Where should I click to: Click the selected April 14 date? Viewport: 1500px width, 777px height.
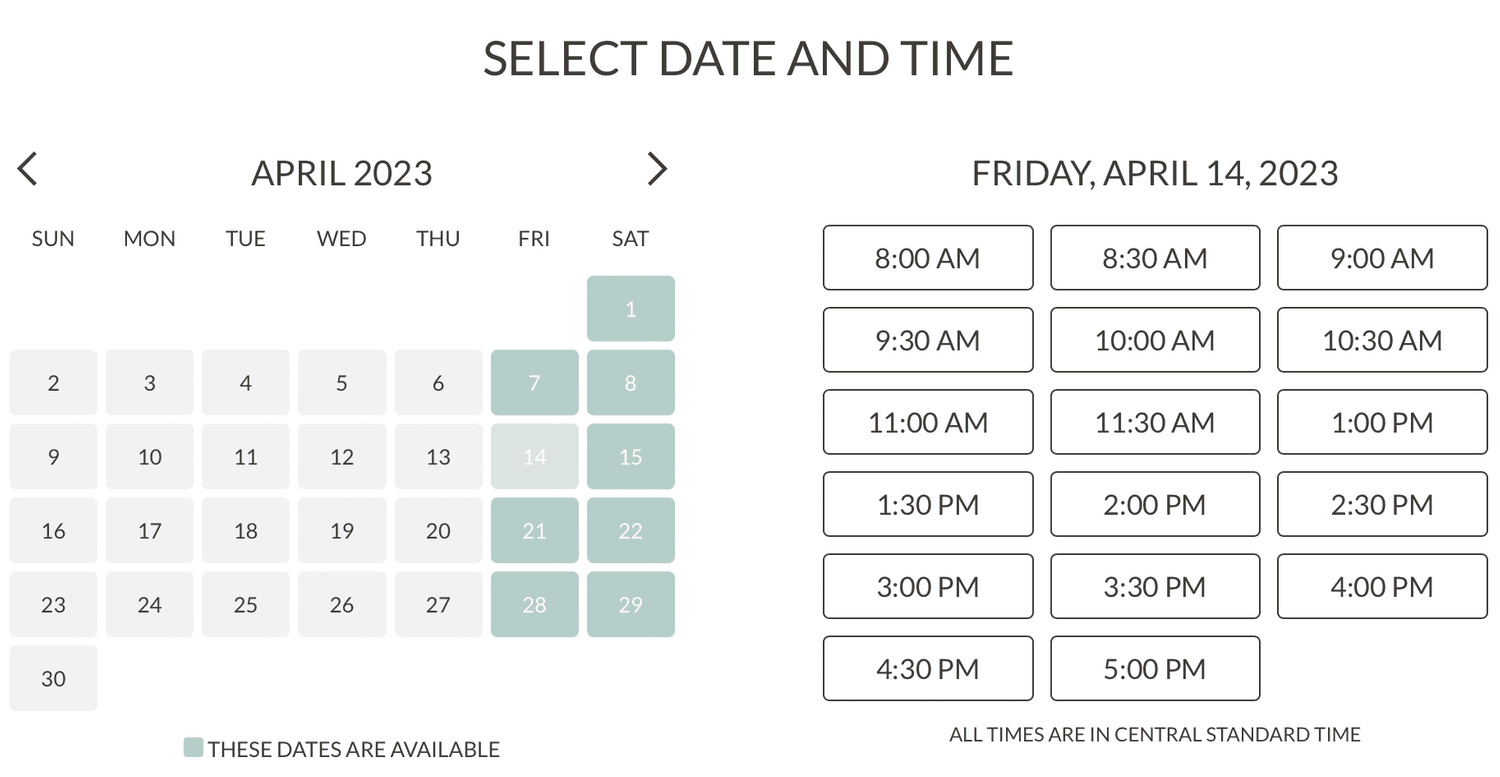coord(534,457)
